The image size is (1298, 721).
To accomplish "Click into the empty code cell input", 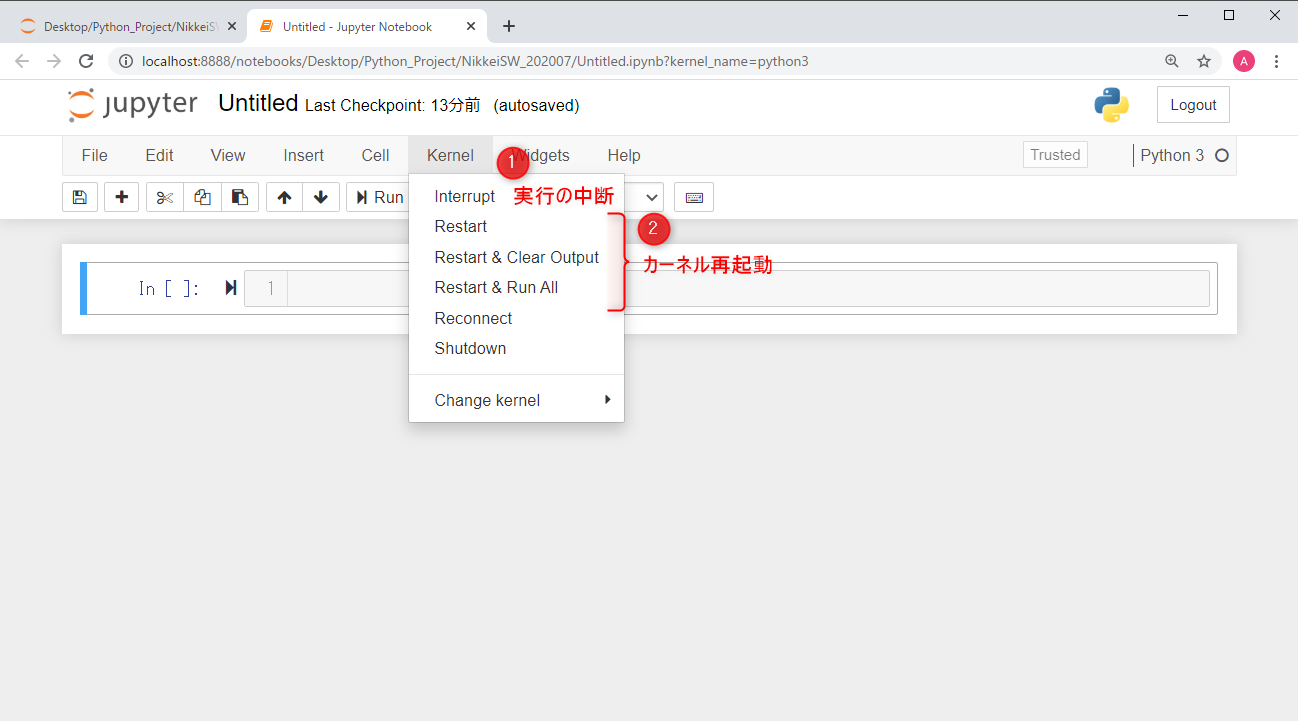I will point(748,288).
